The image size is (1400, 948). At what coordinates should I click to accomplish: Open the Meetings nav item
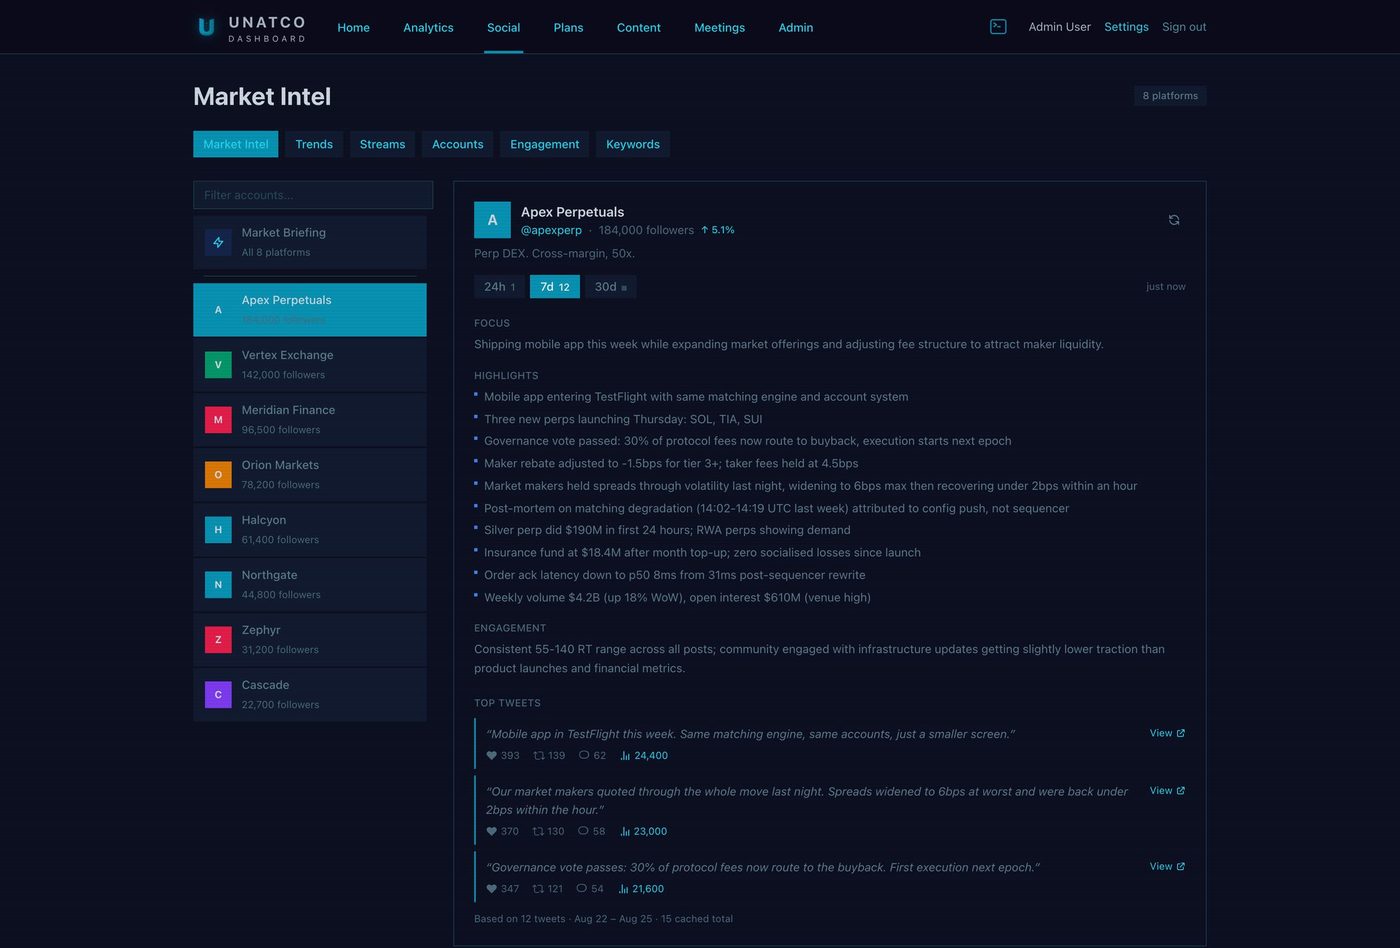point(720,27)
